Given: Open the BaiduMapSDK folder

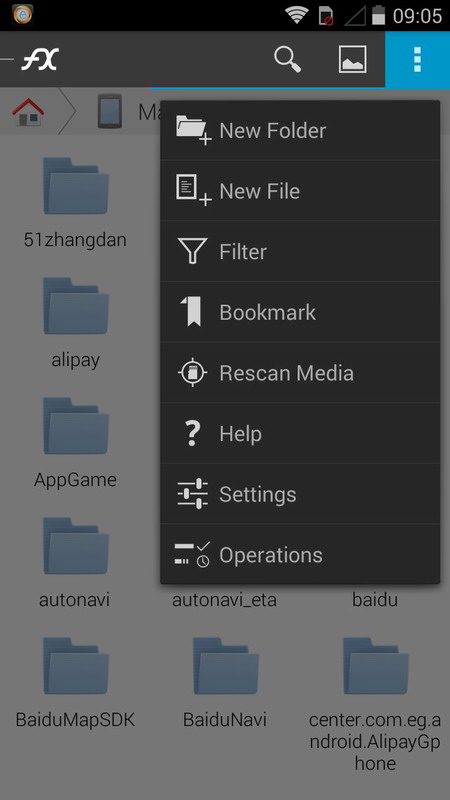Looking at the screenshot, I should point(76,683).
